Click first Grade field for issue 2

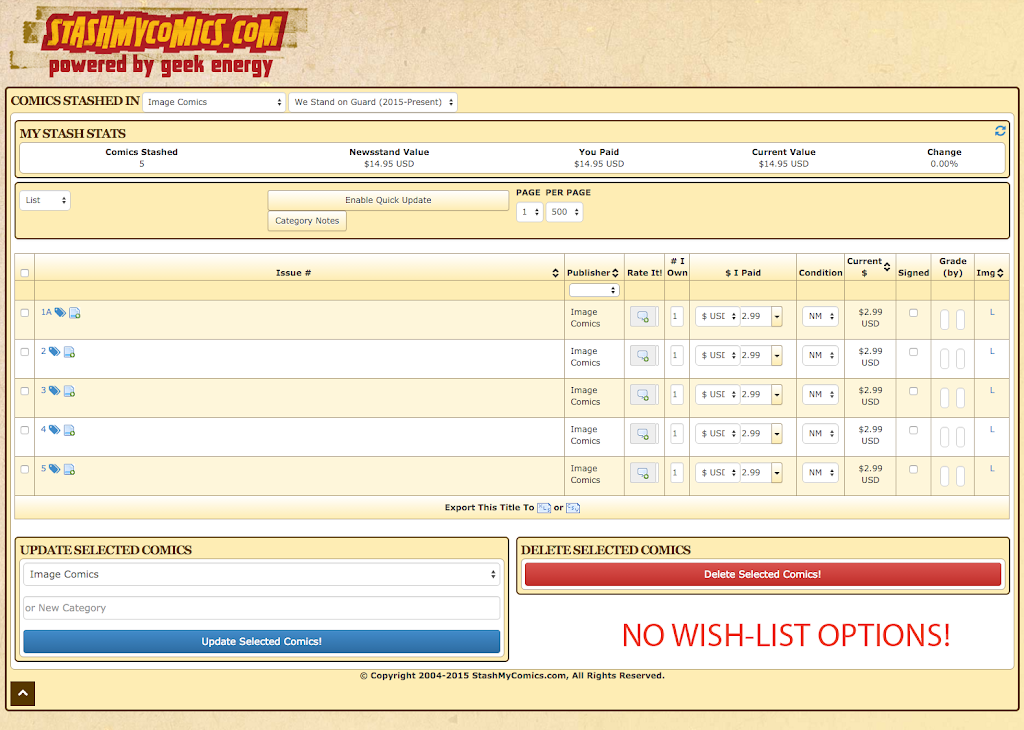click(944, 359)
